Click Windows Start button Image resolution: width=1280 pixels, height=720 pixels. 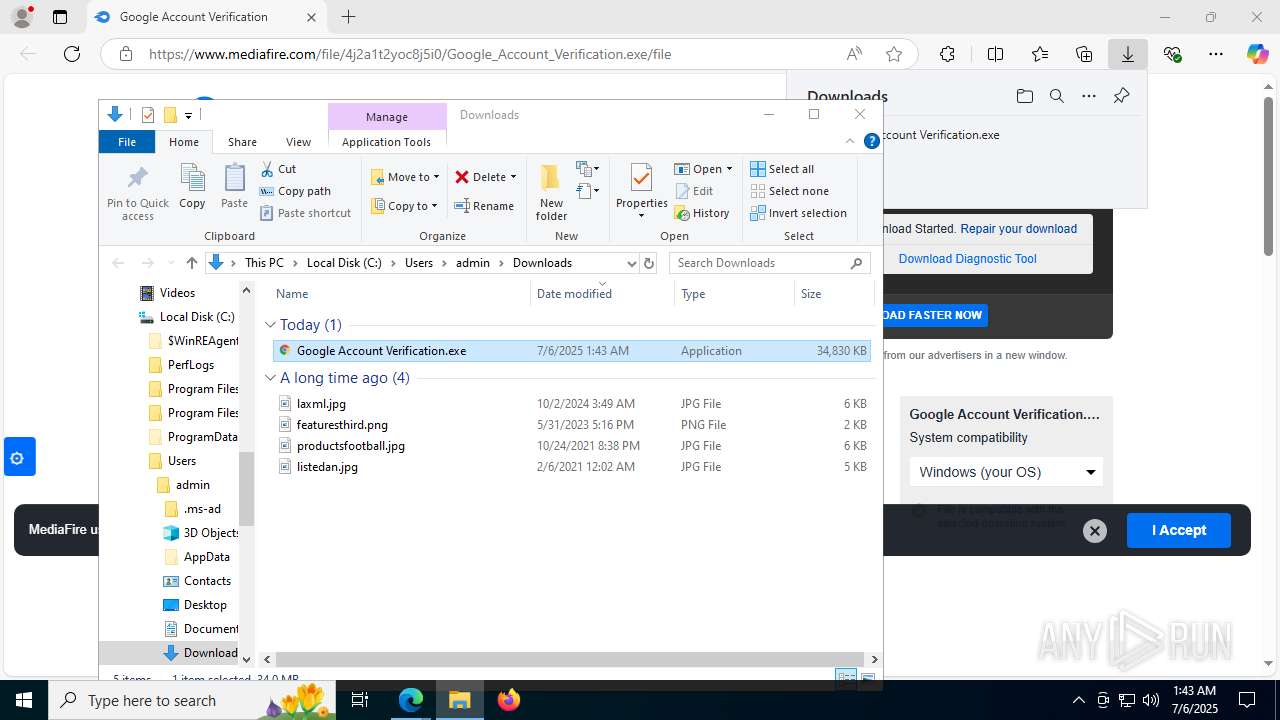point(24,700)
